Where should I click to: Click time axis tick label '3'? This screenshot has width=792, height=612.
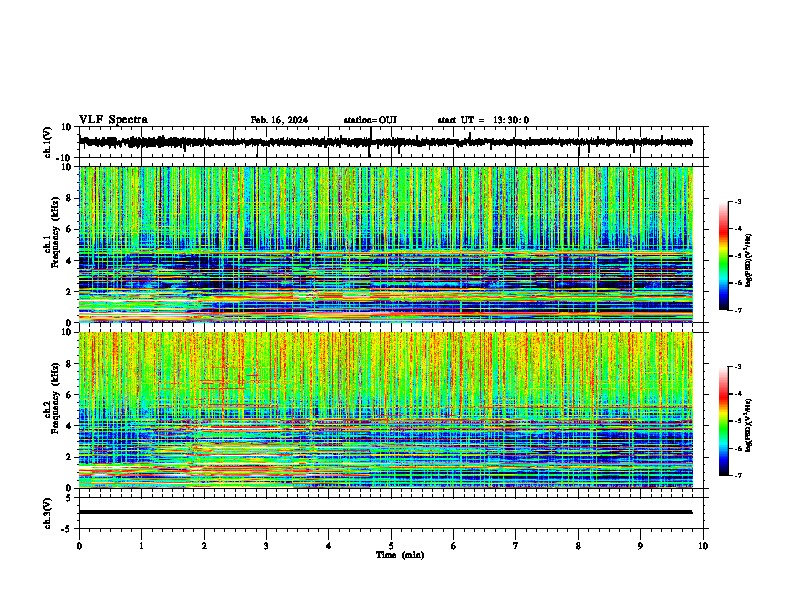tap(266, 546)
